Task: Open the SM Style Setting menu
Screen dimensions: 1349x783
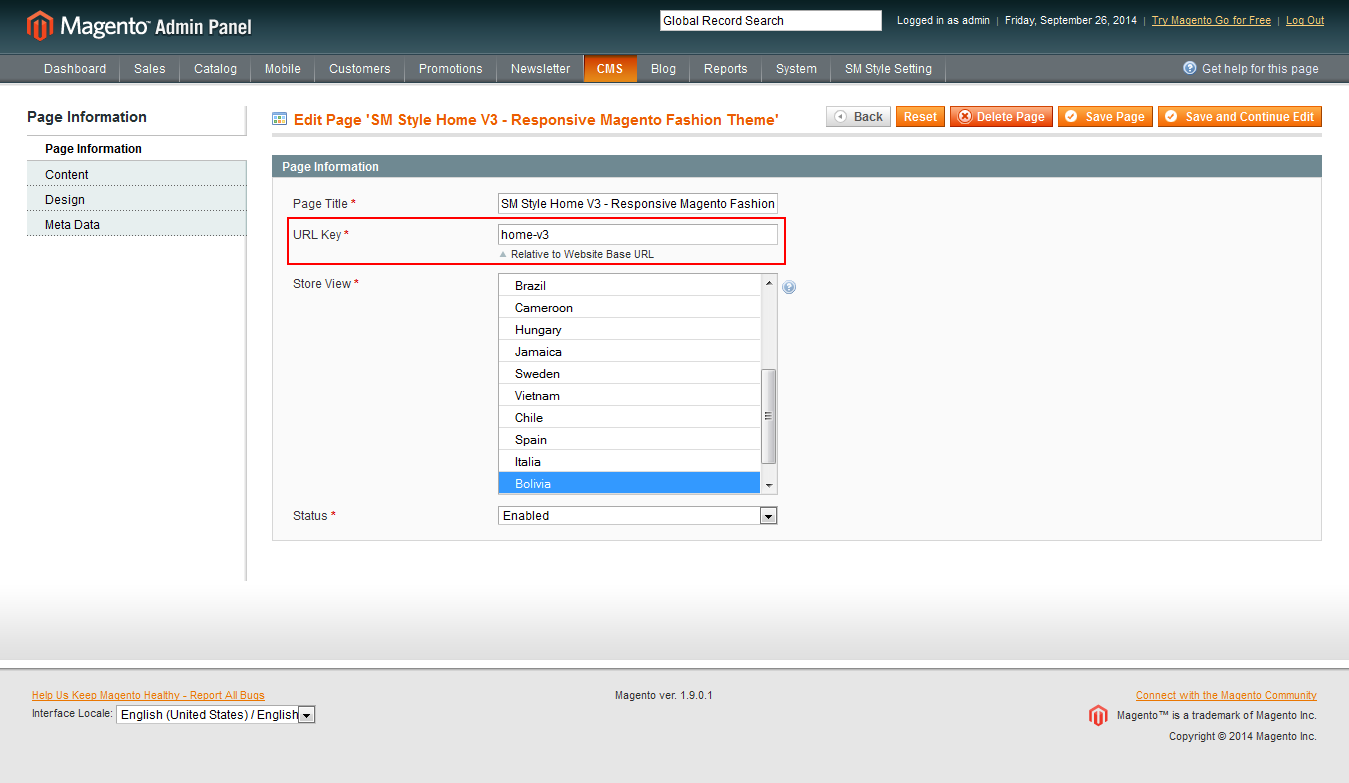Action: [888, 69]
